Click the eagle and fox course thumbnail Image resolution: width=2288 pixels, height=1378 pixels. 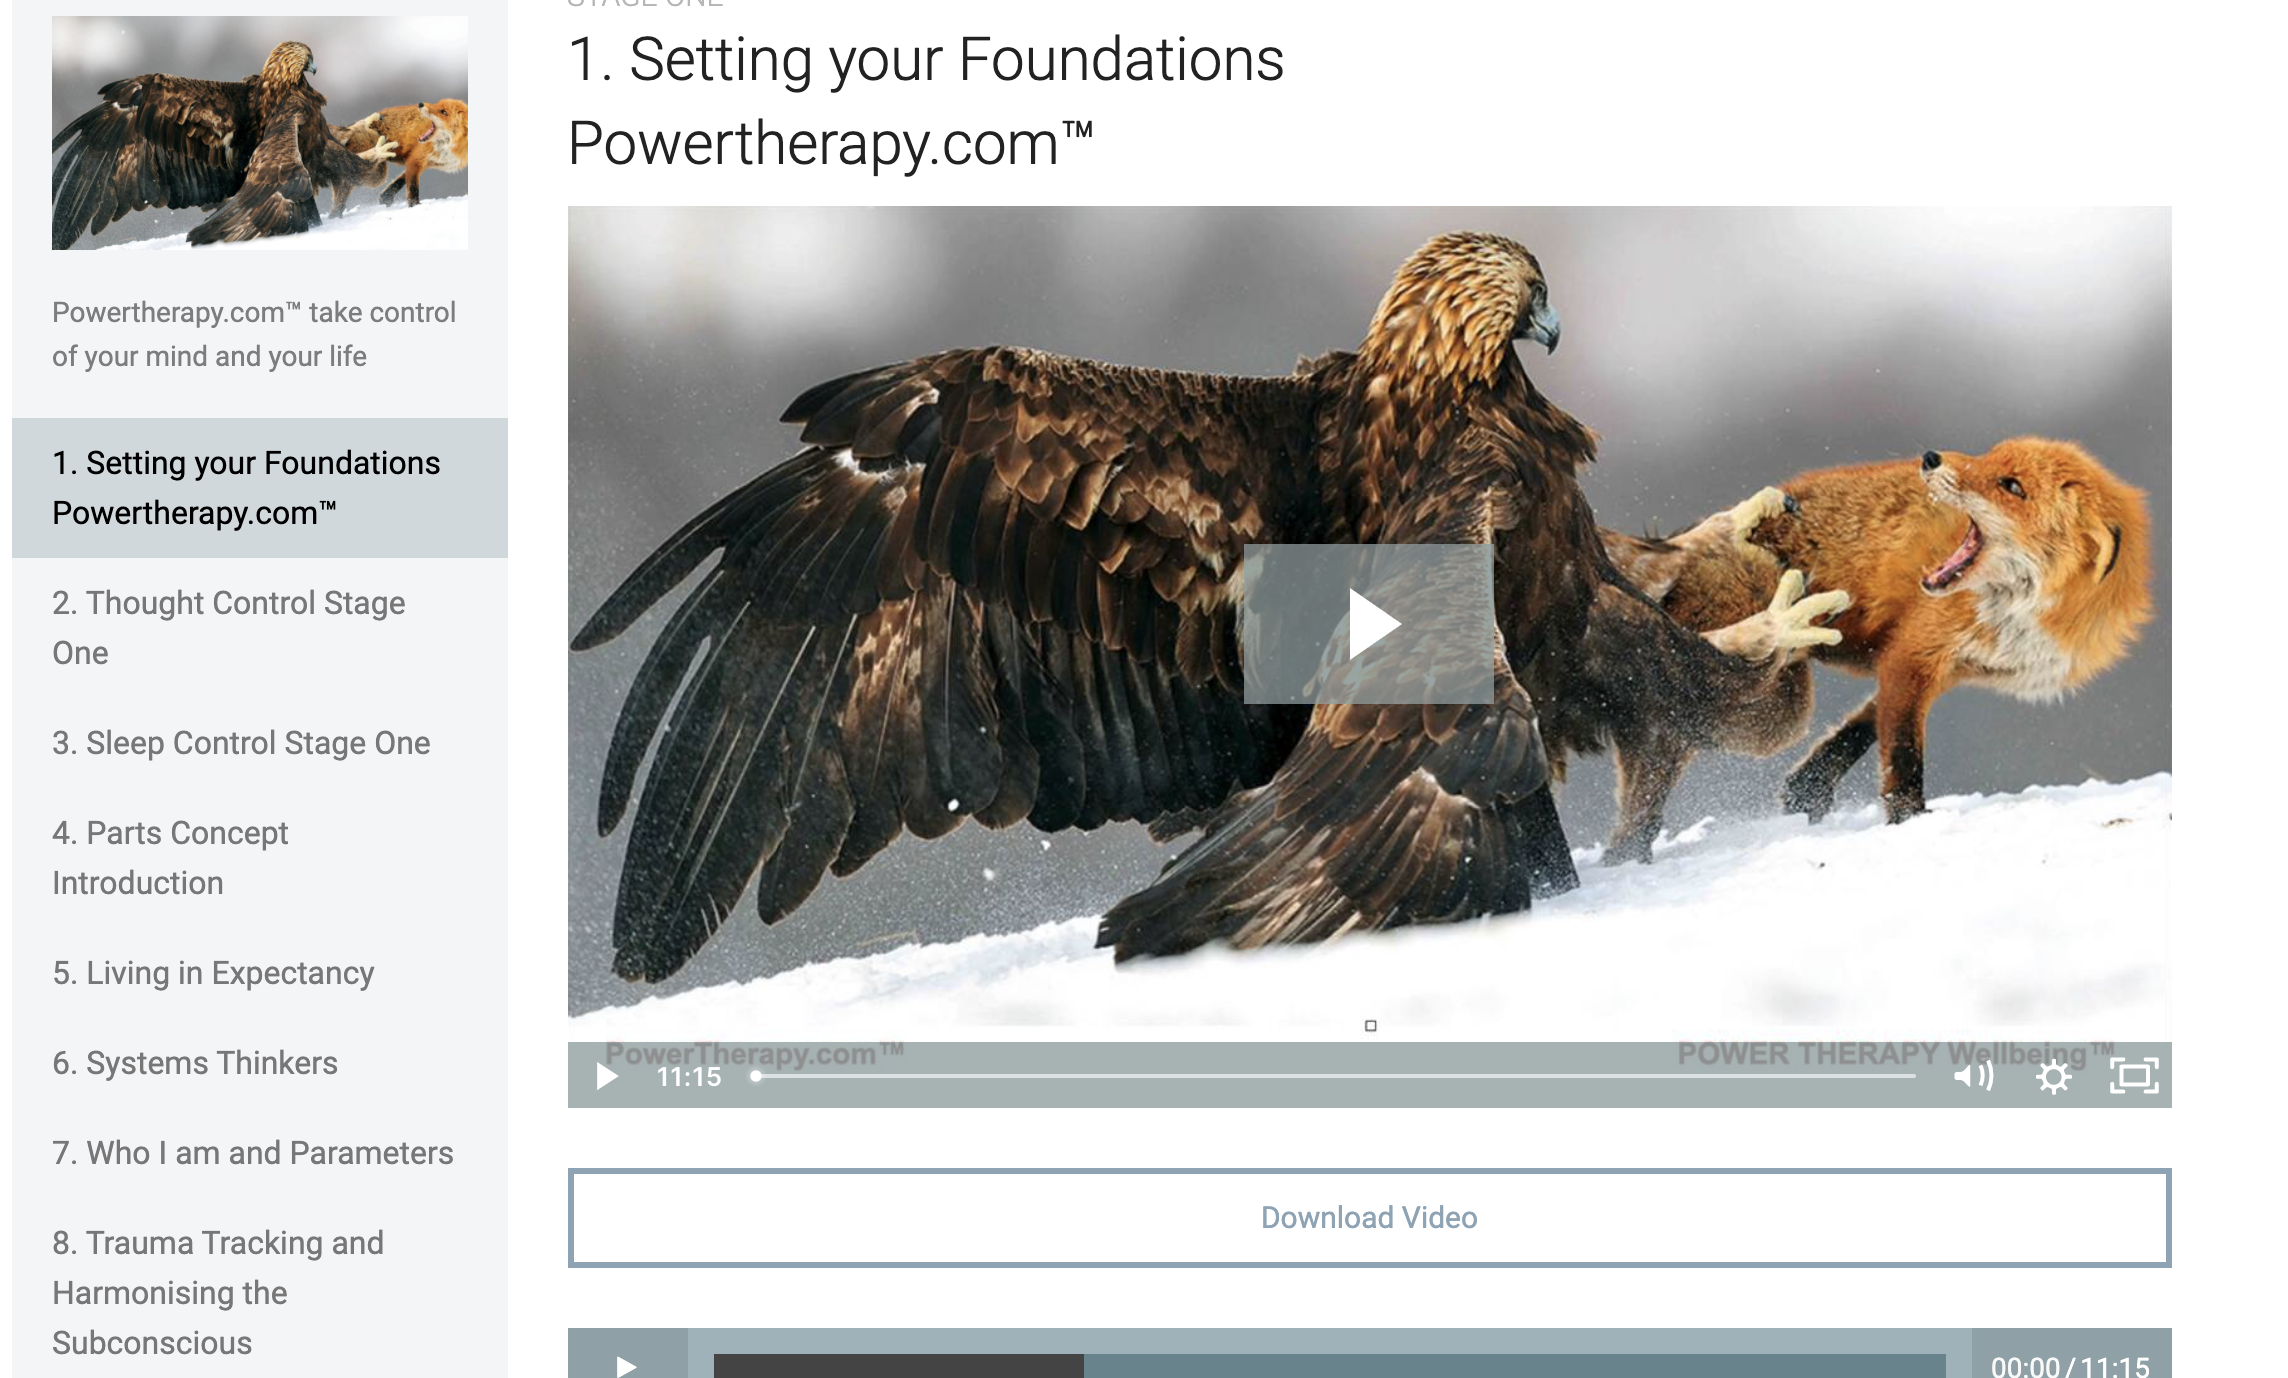pyautogui.click(x=260, y=133)
